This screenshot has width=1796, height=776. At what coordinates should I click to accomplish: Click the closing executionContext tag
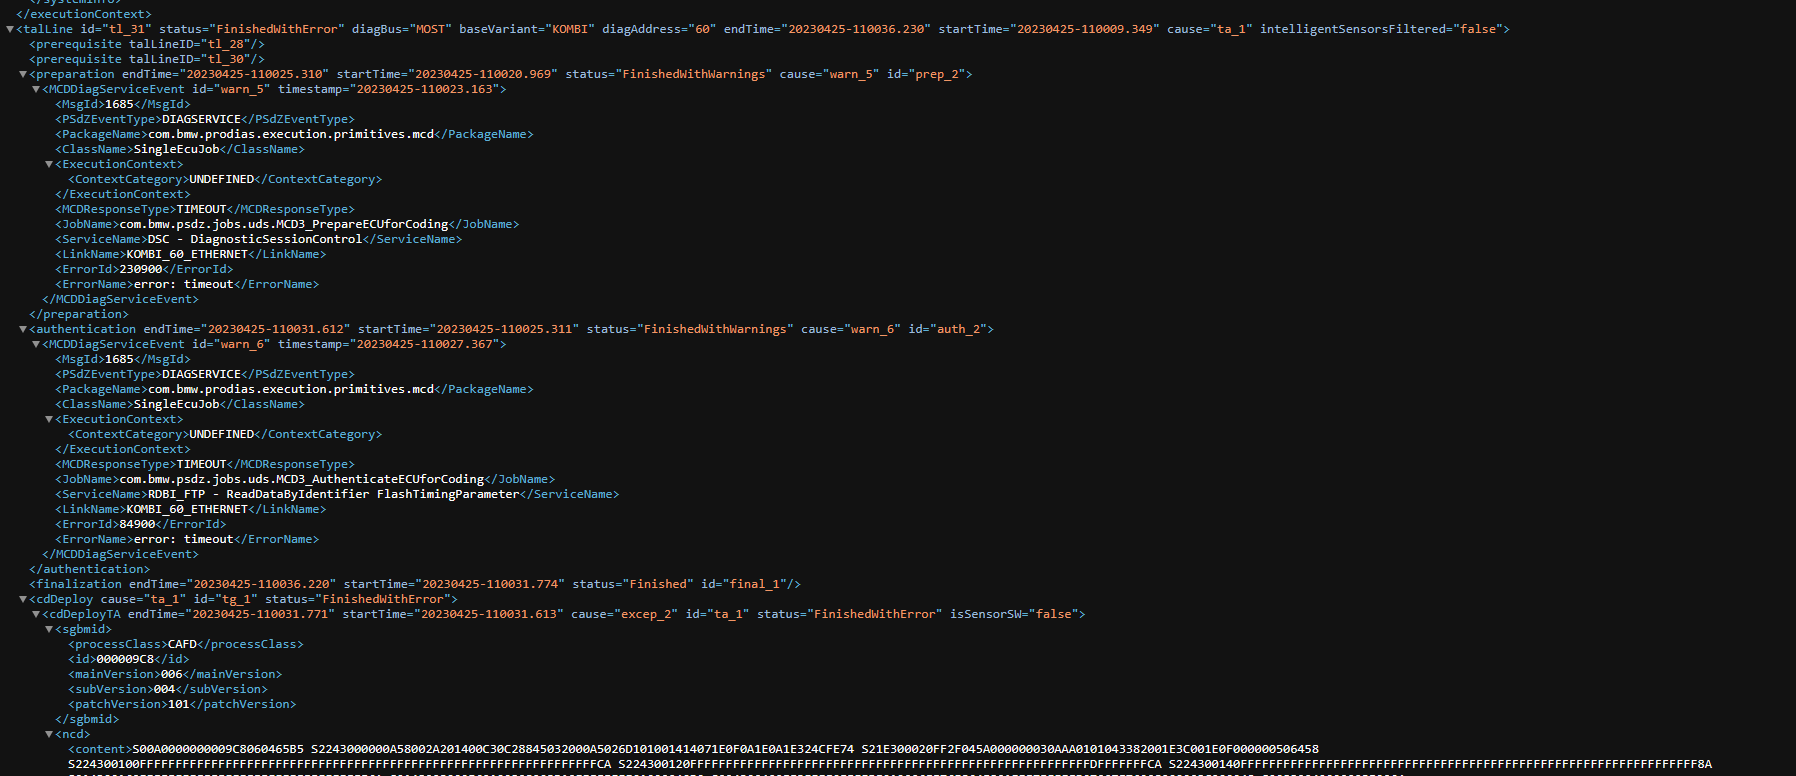coord(84,14)
